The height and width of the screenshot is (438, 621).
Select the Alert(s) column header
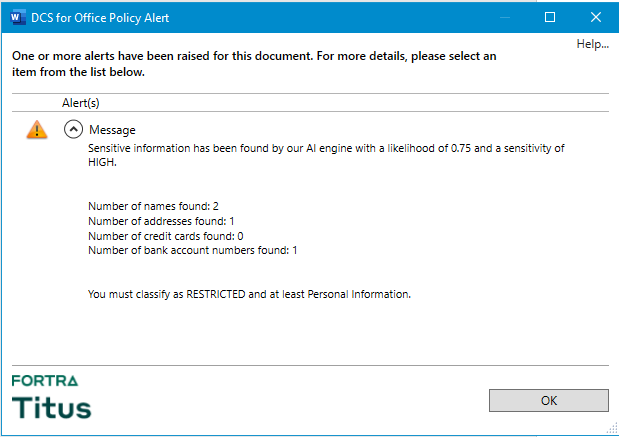[x=81, y=102]
